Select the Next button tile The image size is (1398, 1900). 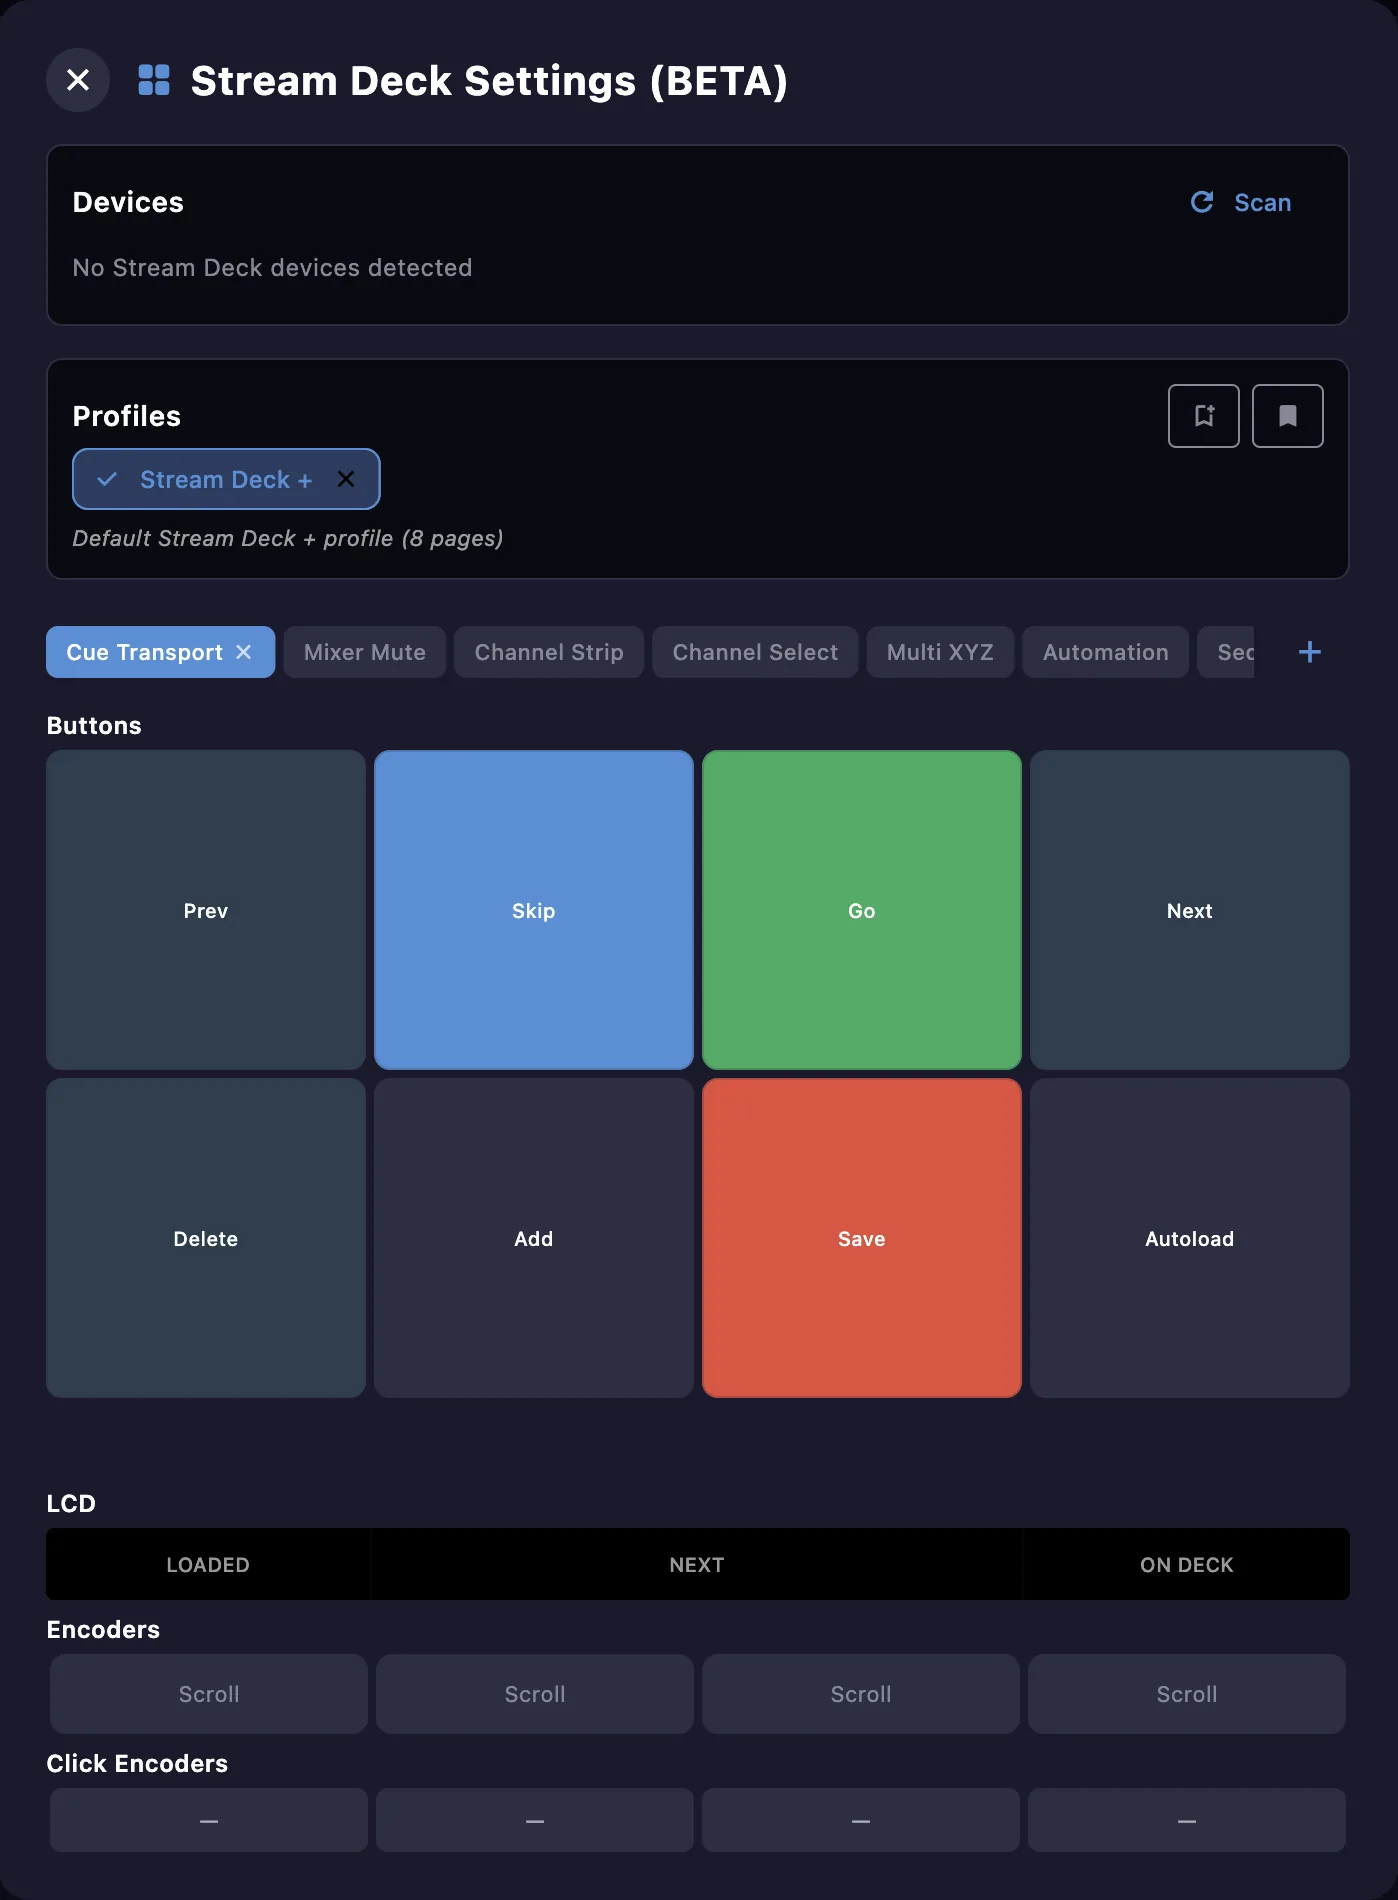(1190, 910)
